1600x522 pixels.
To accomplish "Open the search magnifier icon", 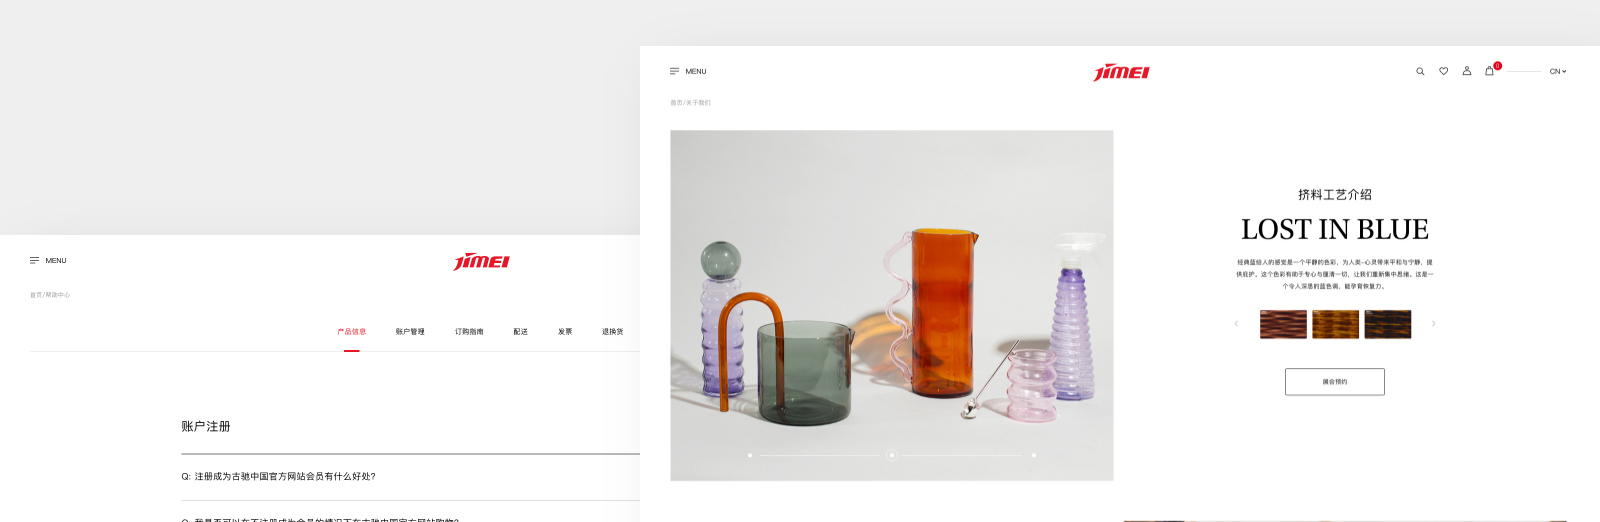I will (1420, 72).
